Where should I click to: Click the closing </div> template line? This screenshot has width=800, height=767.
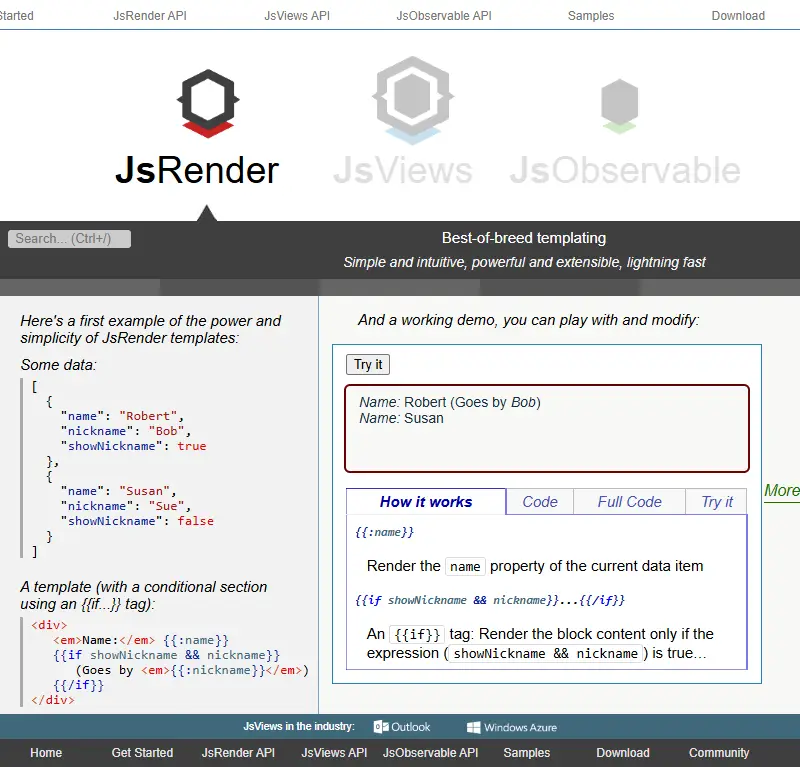[53, 700]
